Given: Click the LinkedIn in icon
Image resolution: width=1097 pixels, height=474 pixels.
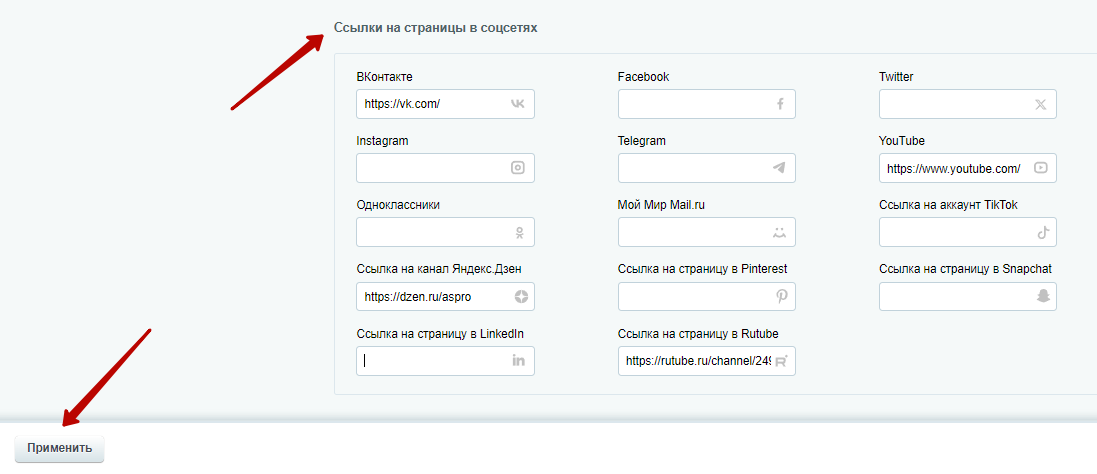Looking at the screenshot, I should (x=518, y=361).
